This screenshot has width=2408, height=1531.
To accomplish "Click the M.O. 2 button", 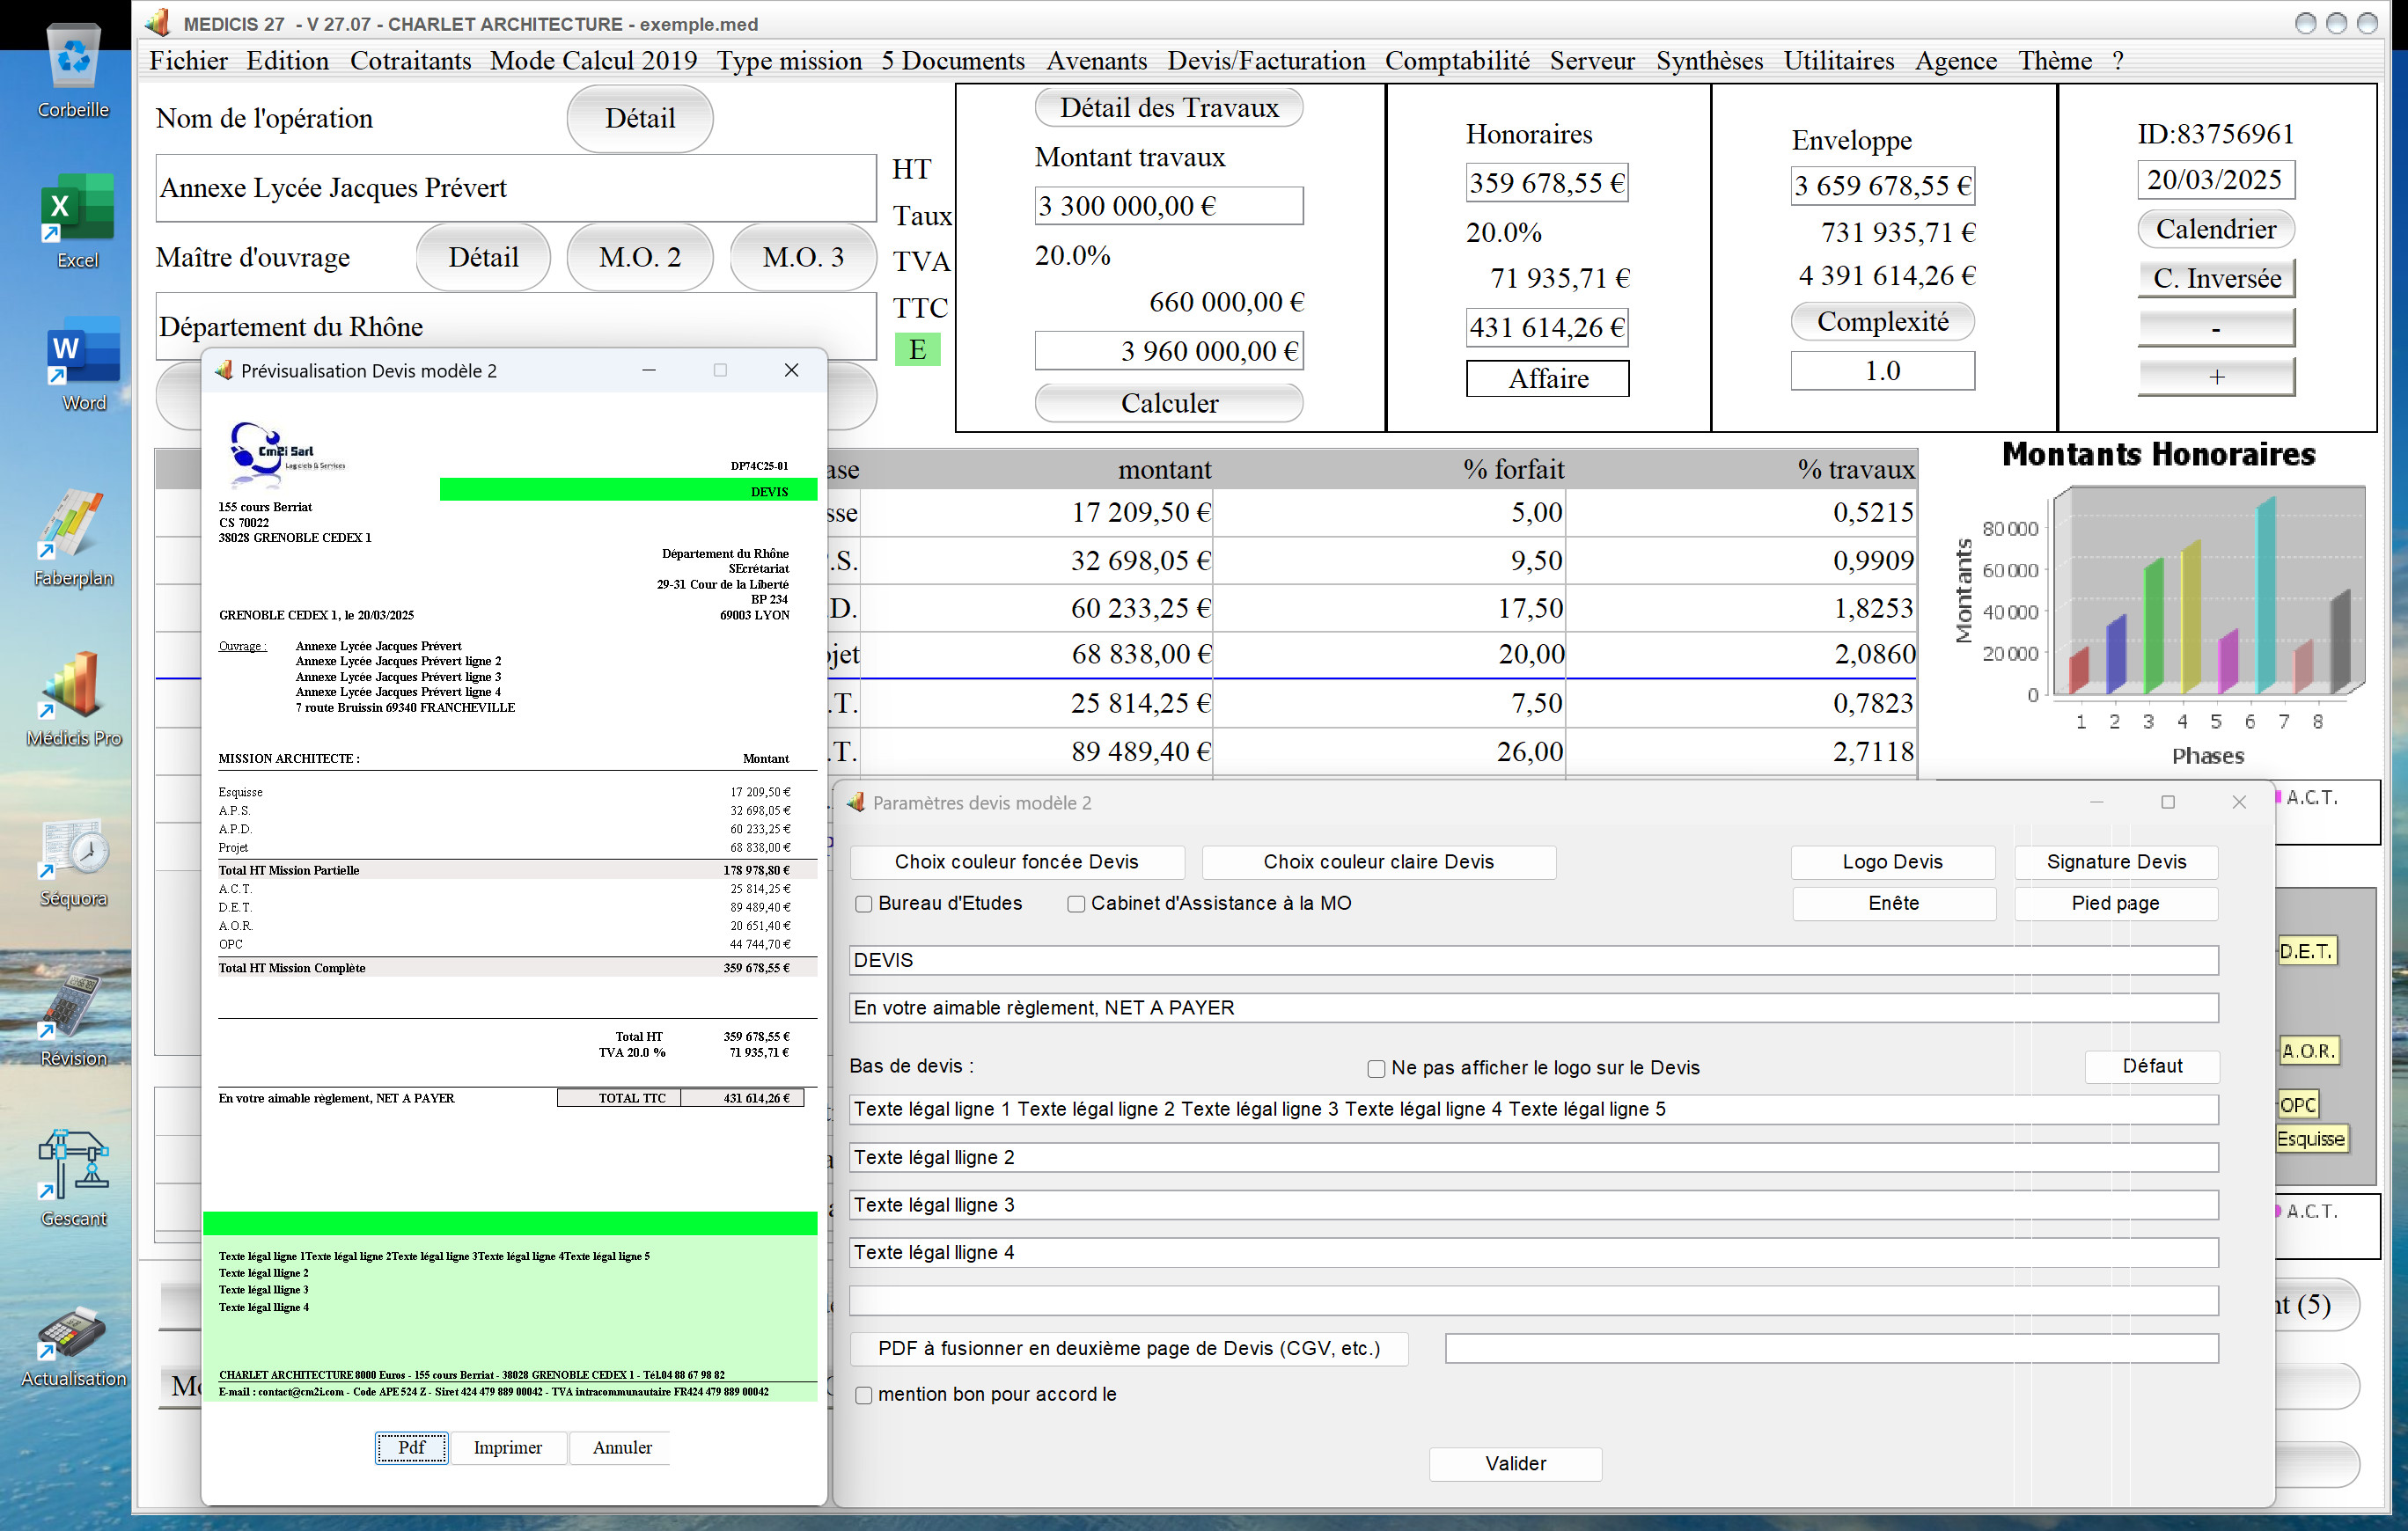I will click(640, 257).
